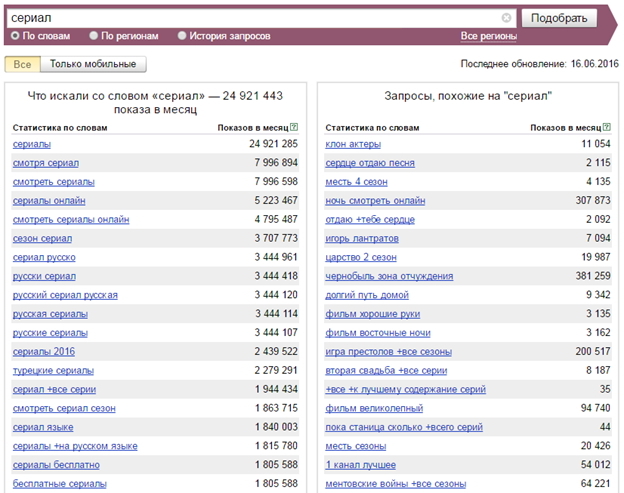Click the impressions value '24 921 285'
The image size is (624, 493).
[x=273, y=144]
